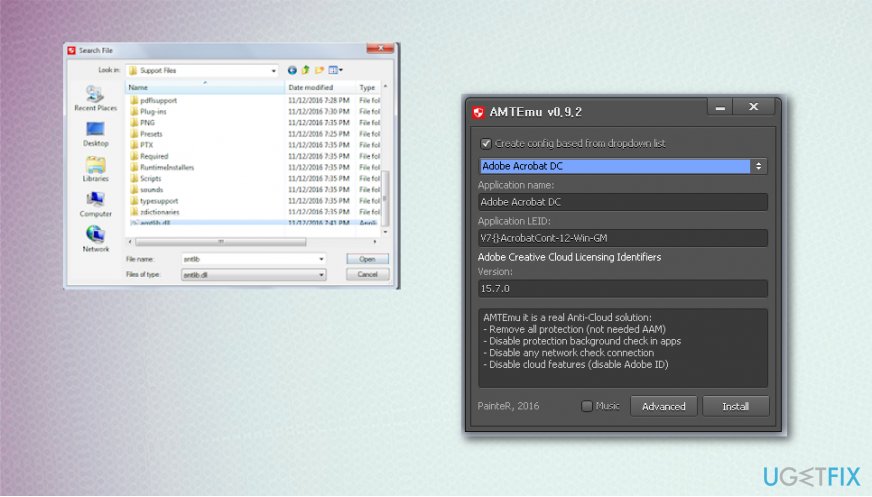Go back using the blue back arrow icon
The width and height of the screenshot is (872, 497).
[292, 70]
